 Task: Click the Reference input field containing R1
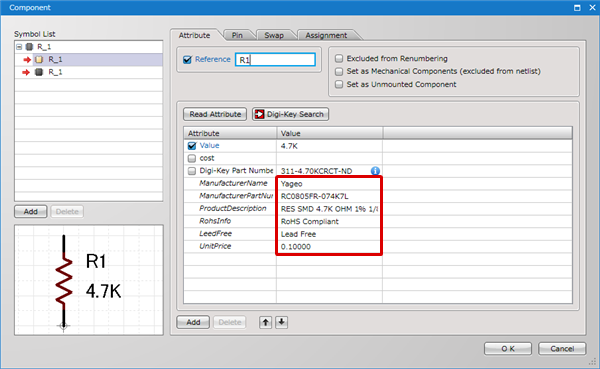click(x=275, y=60)
